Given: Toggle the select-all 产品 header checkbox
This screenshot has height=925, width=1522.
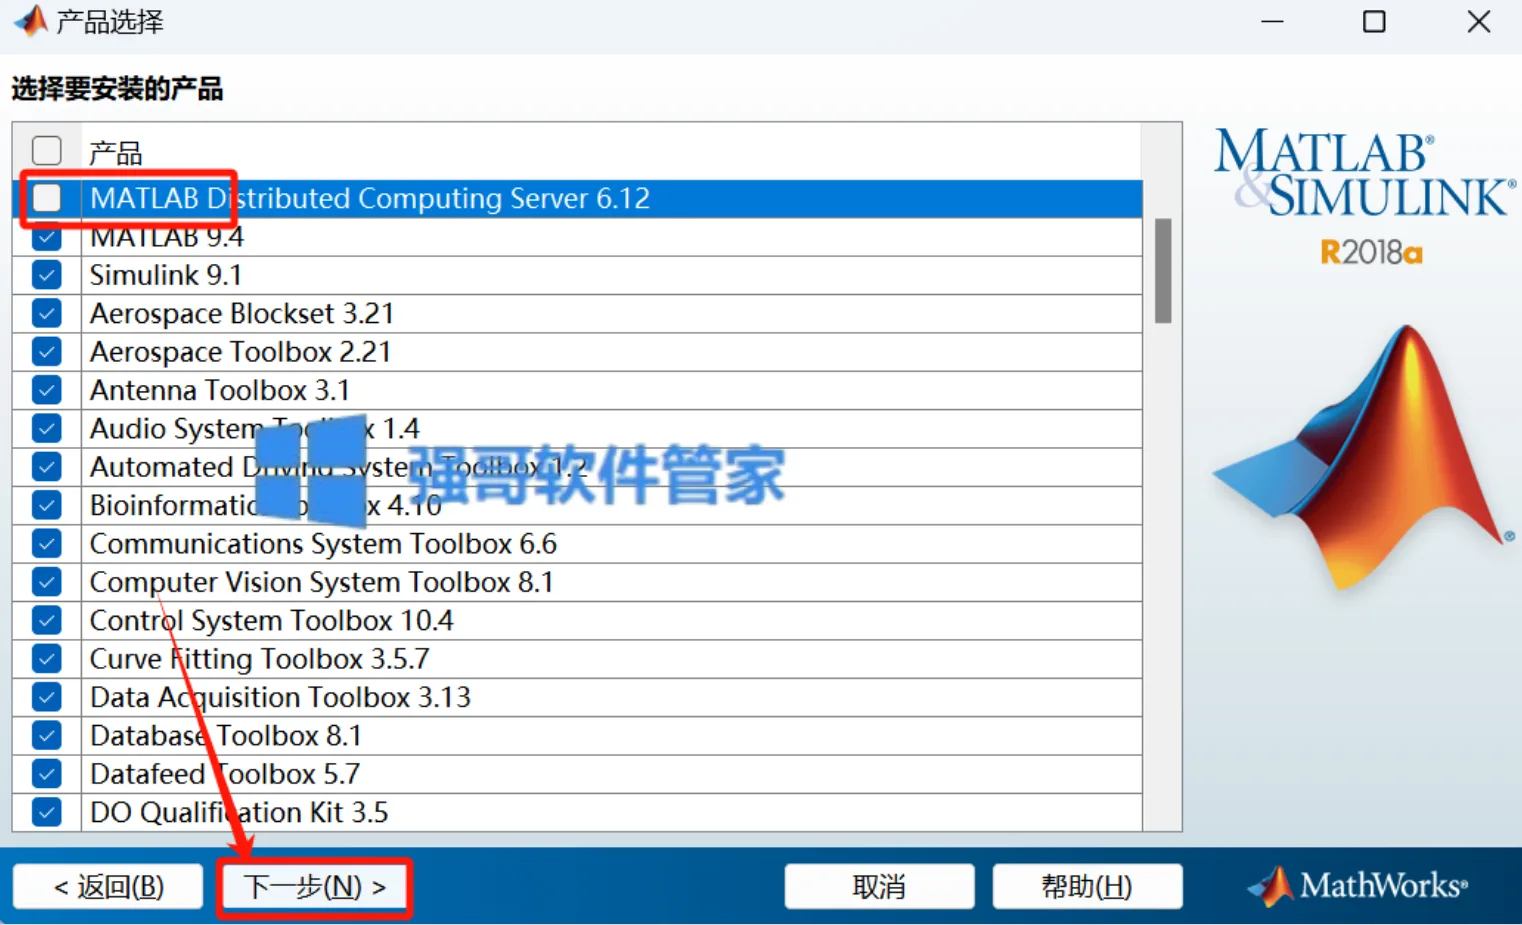Looking at the screenshot, I should pos(47,151).
